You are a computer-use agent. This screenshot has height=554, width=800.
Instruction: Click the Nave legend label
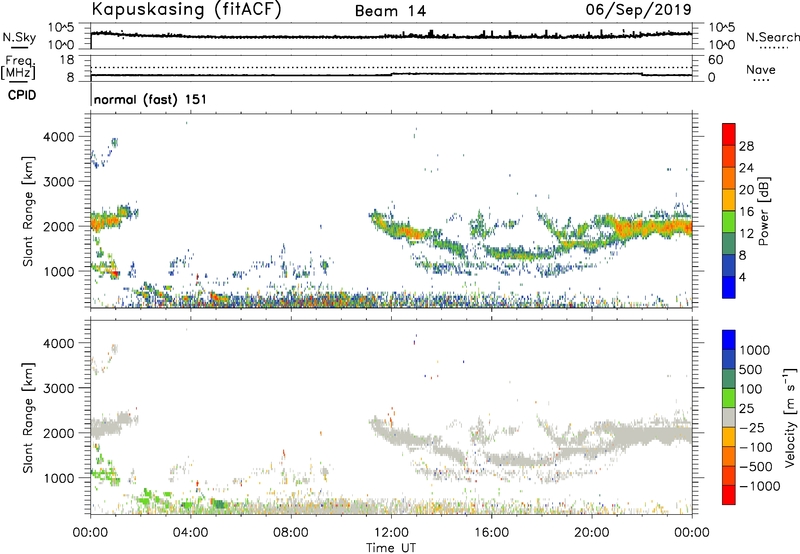(761, 69)
